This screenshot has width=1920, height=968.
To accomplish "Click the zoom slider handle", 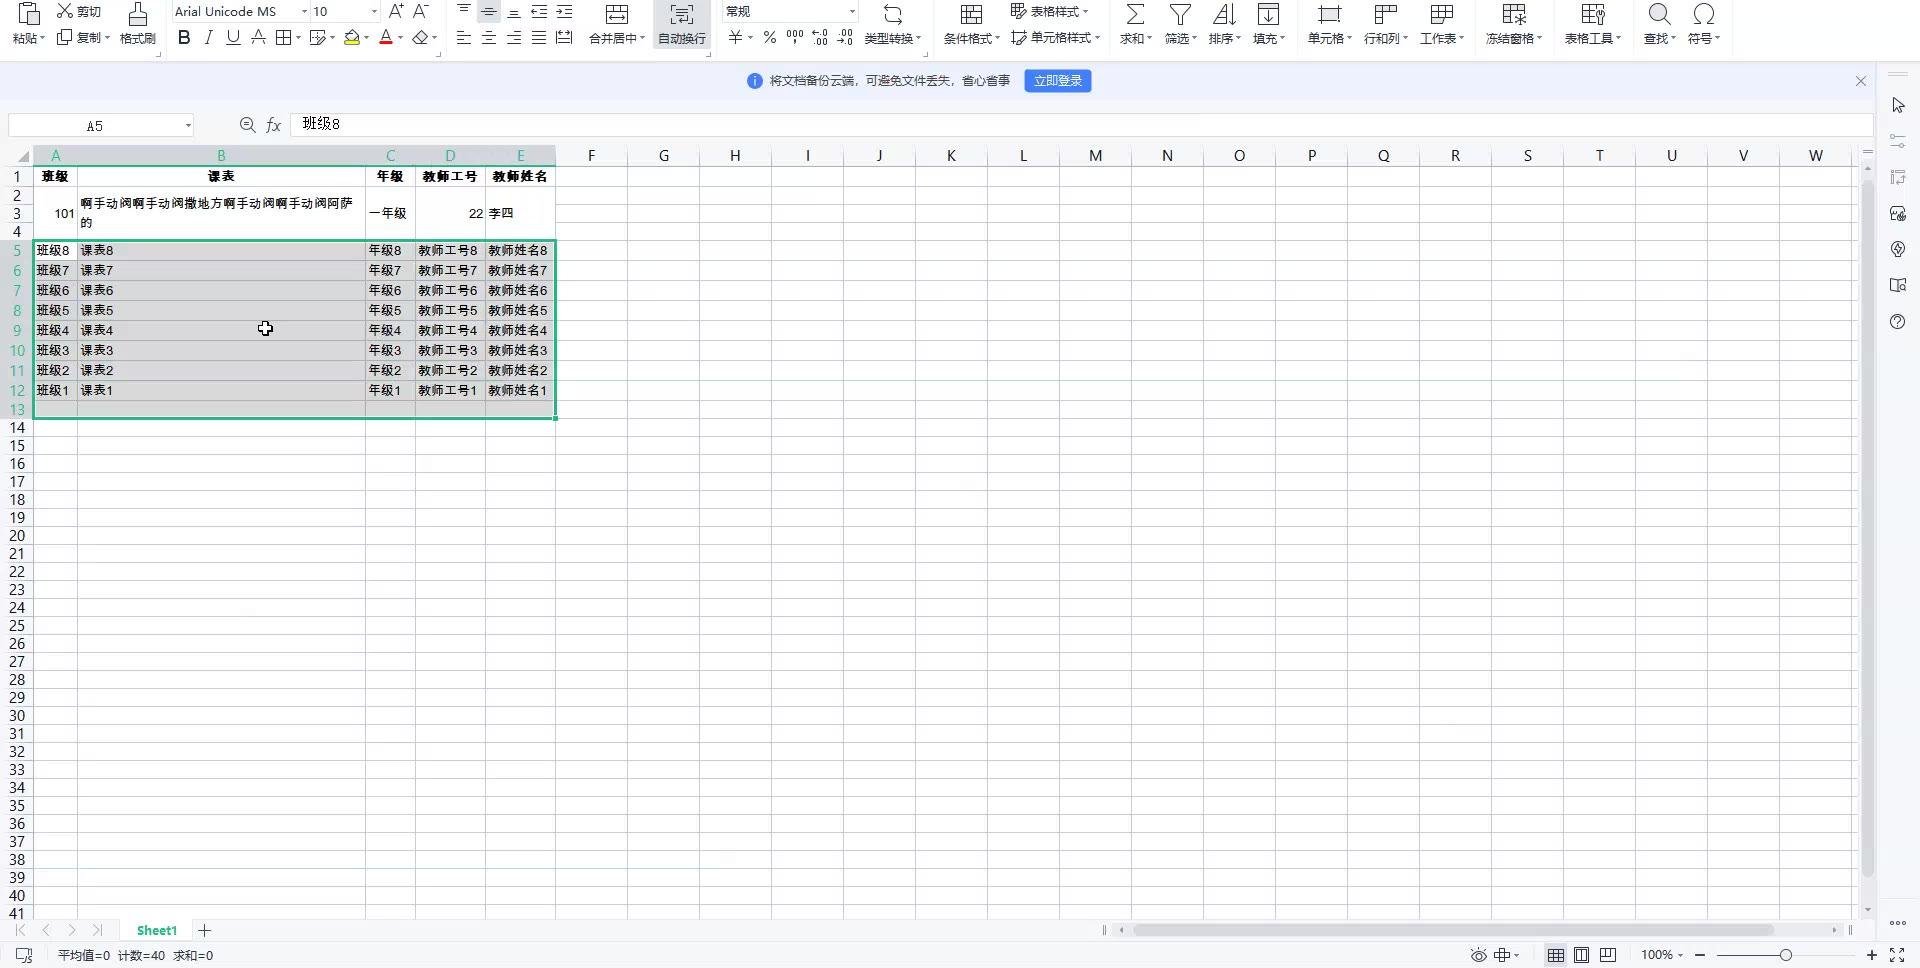I will tap(1785, 956).
